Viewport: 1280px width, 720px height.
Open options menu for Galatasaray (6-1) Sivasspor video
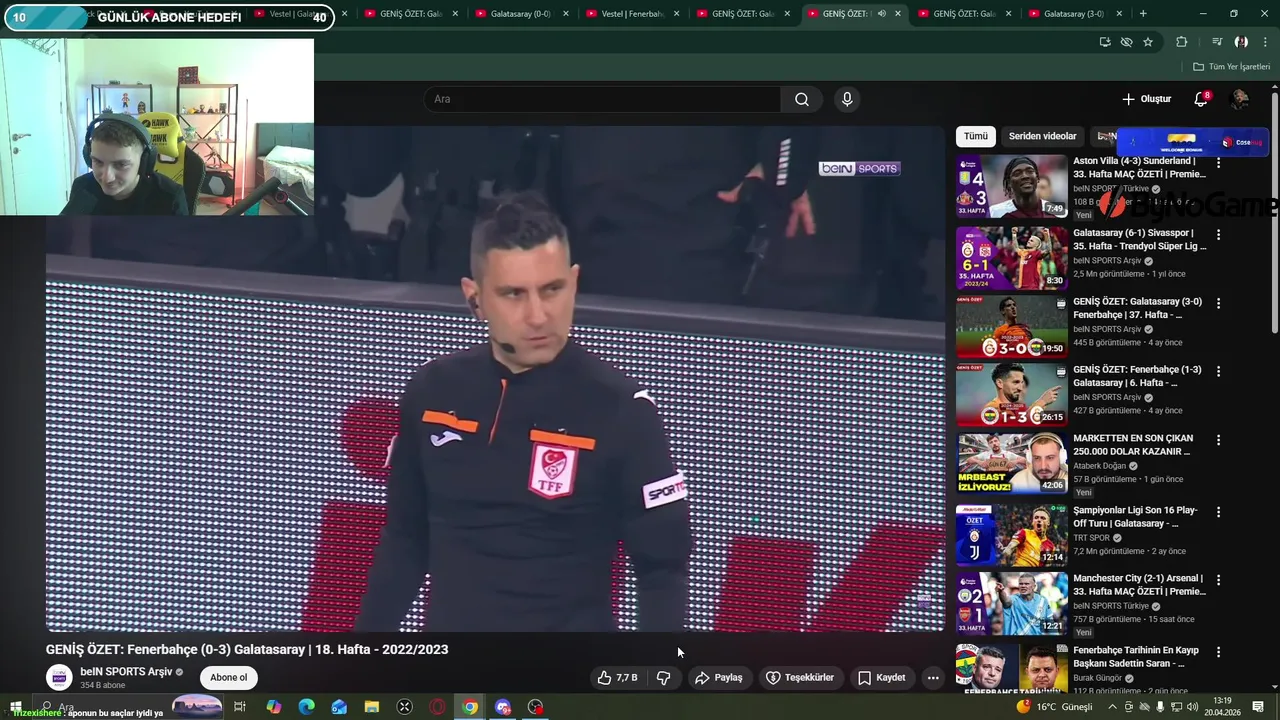coord(1218,234)
